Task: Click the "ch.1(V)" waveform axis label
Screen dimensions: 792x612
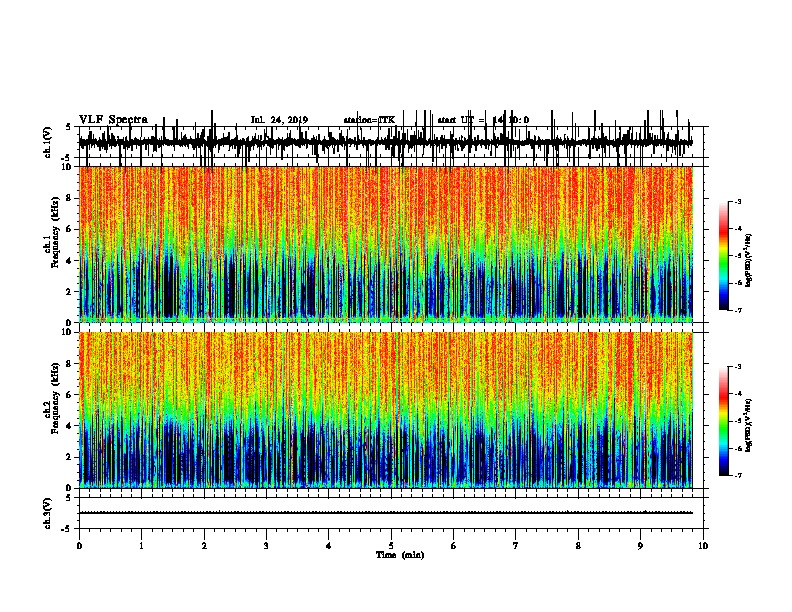Action: (x=48, y=142)
